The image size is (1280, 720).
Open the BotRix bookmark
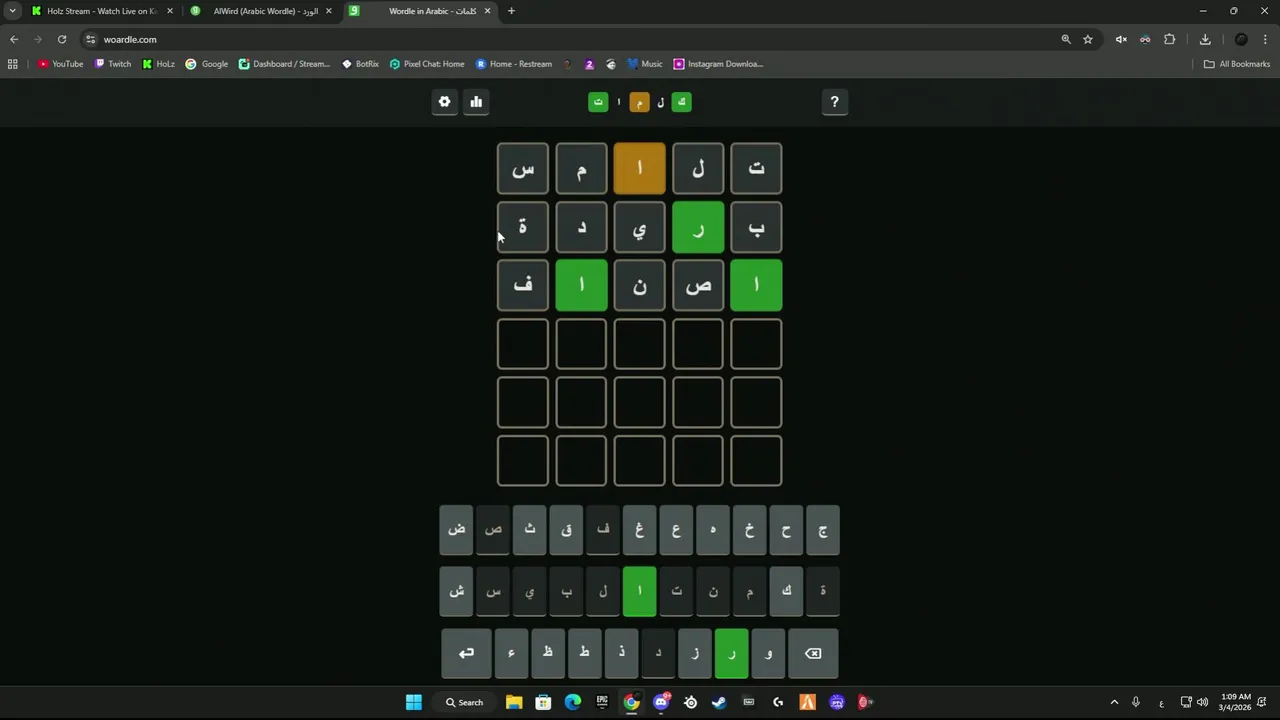360,64
